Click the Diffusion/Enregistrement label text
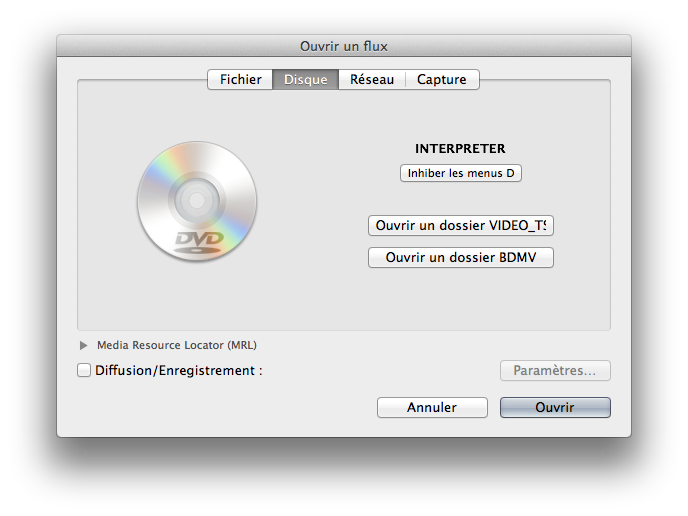The height and width of the screenshot is (516, 688). (178, 370)
